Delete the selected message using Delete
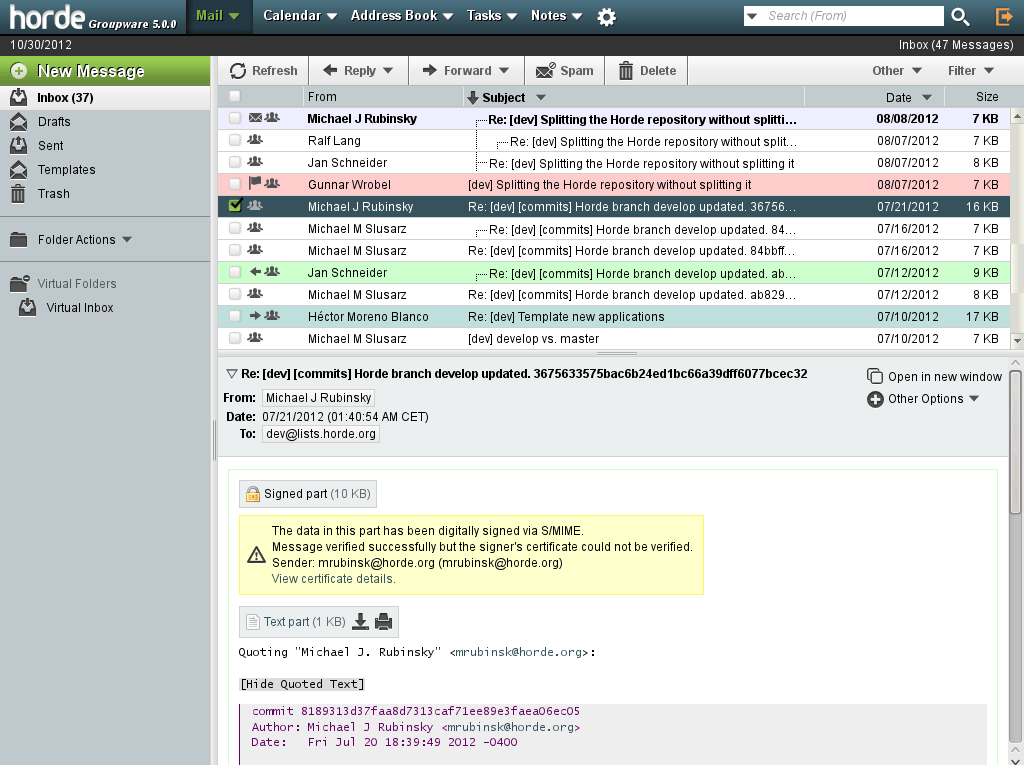The image size is (1024, 765). [x=647, y=71]
